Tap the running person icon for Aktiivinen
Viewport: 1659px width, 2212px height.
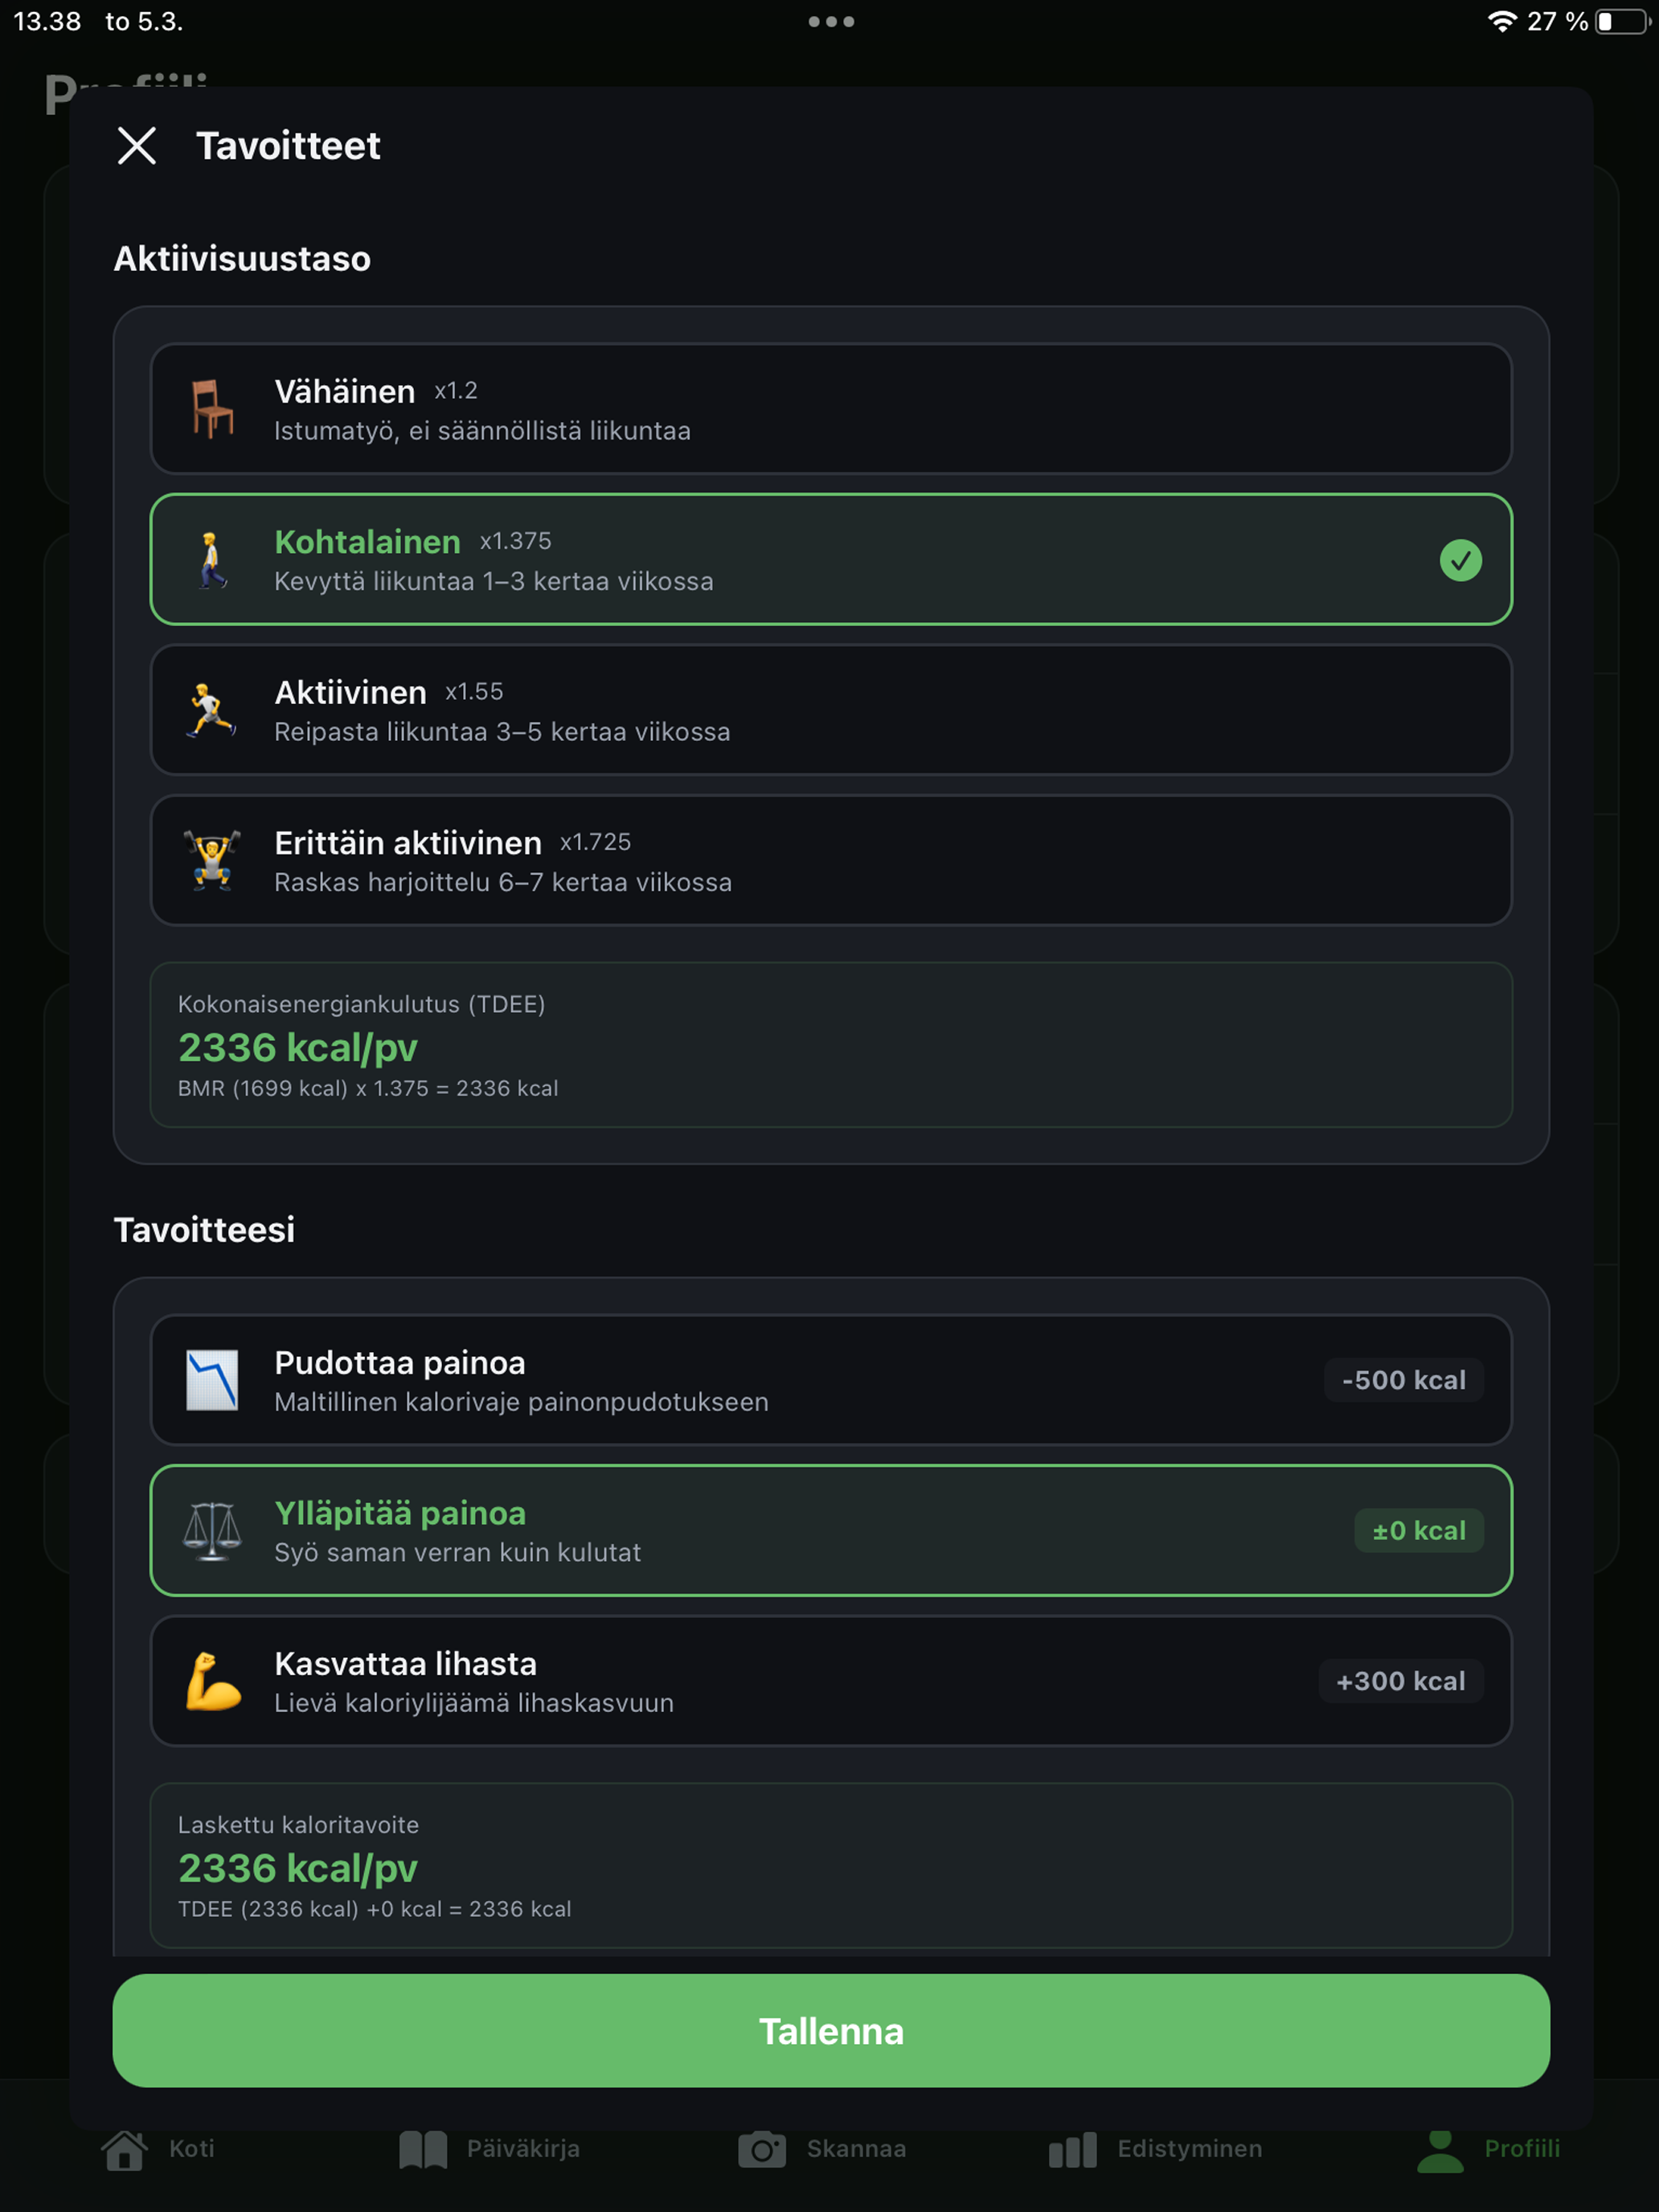pos(212,710)
